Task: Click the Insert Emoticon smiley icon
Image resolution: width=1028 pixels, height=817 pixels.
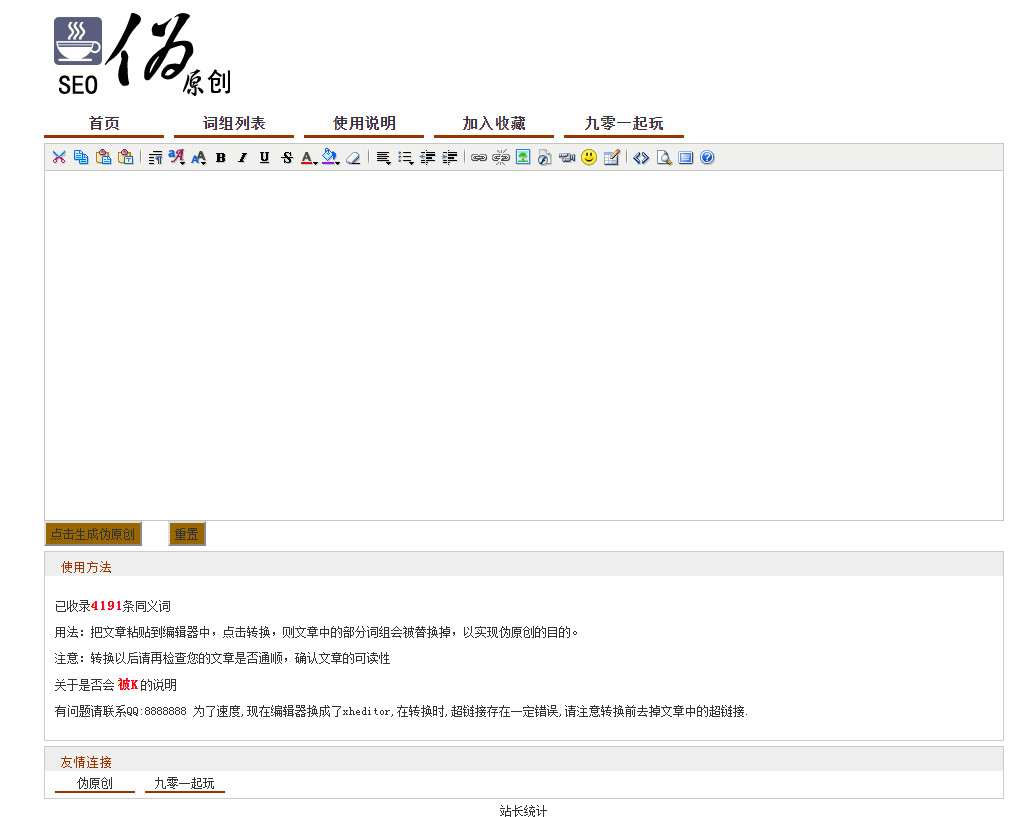Action: pos(588,157)
